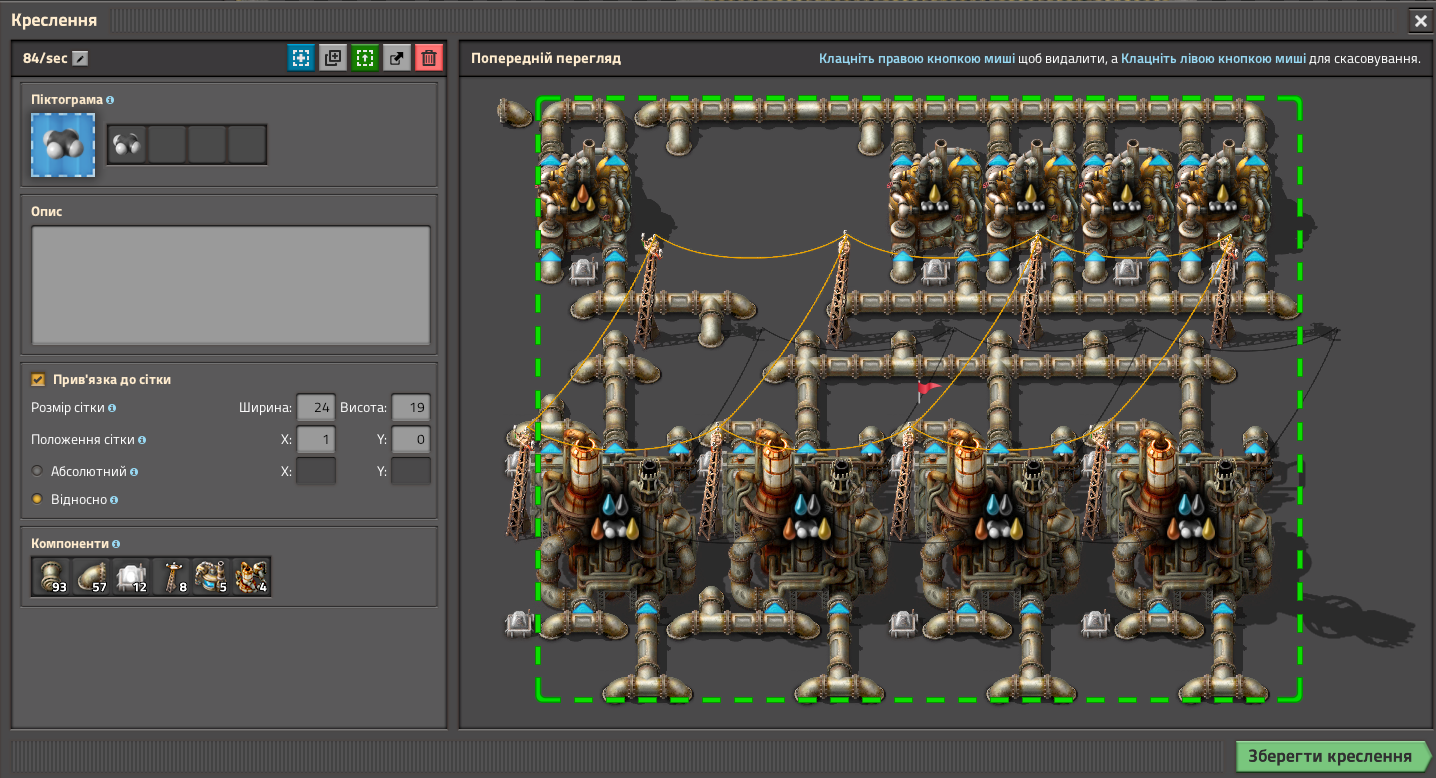Uncheck the Прив'язка до сітки checkbox
This screenshot has height=778, width=1436.
point(39,380)
